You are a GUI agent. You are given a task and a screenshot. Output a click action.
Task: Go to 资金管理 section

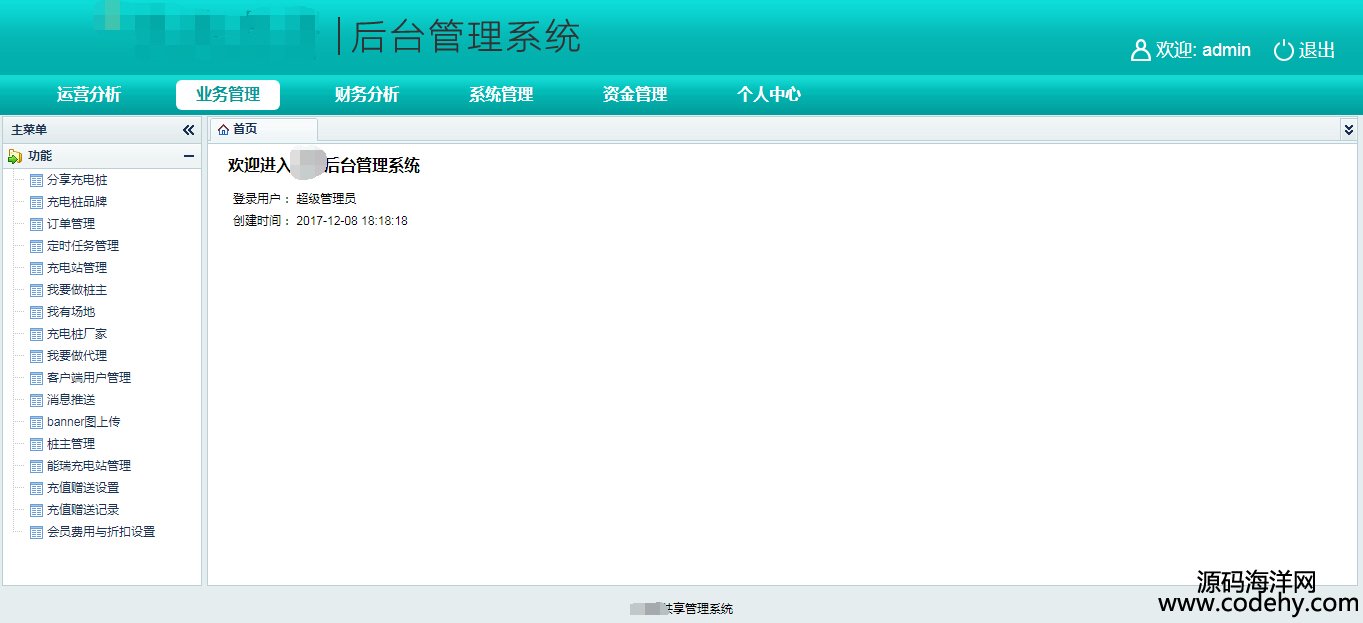[x=635, y=95]
